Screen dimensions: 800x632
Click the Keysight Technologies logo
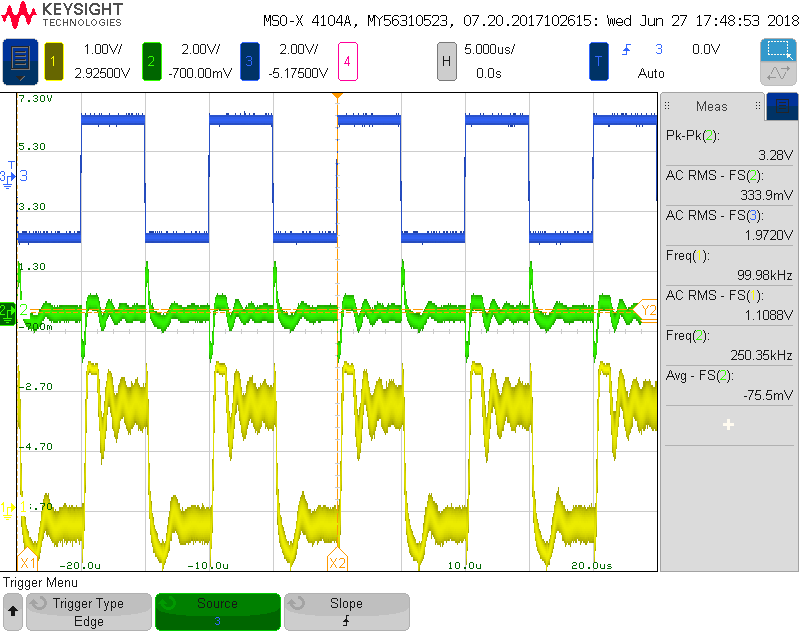click(x=62, y=15)
